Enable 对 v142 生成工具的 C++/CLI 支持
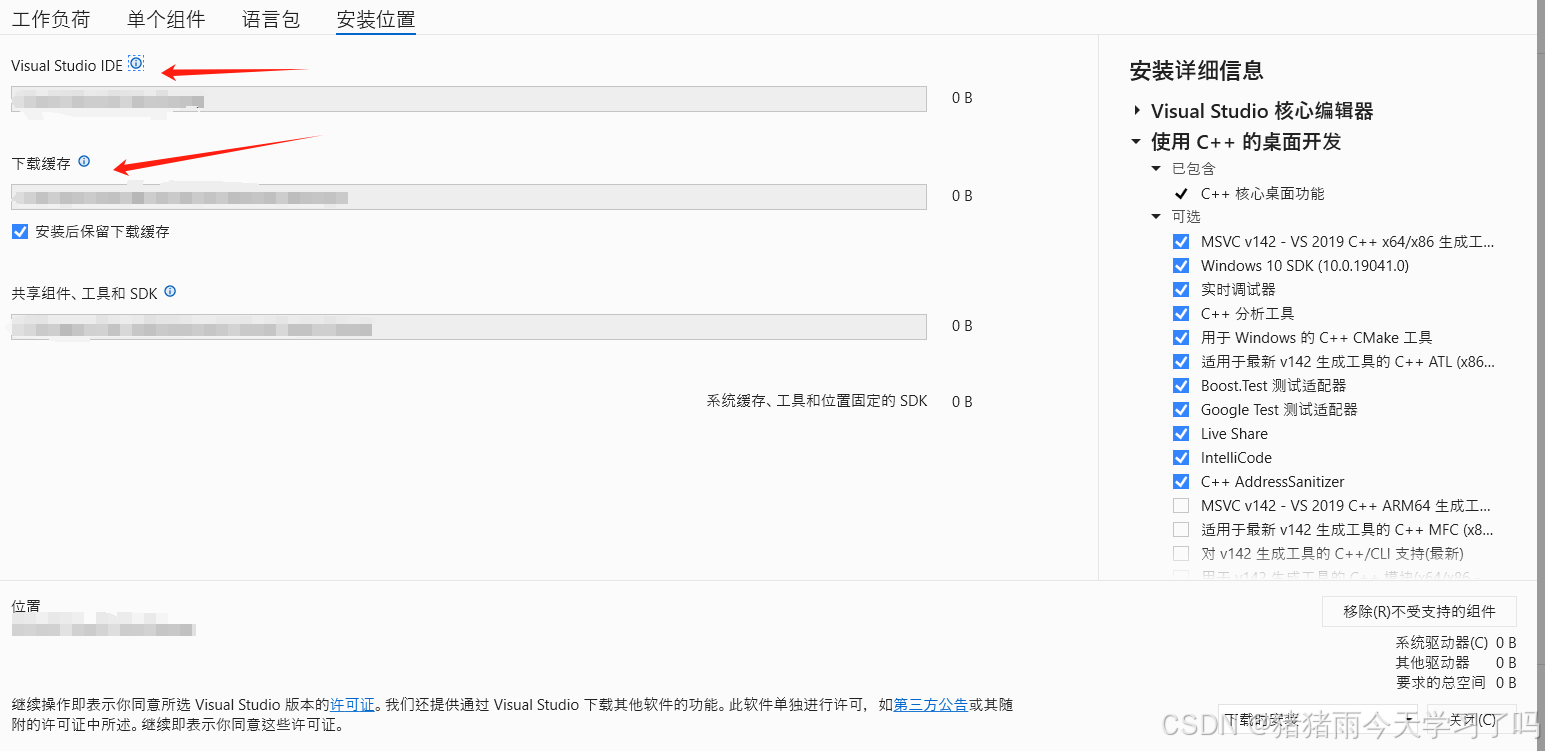Image resolution: width=1545 pixels, height=751 pixels. (1181, 554)
